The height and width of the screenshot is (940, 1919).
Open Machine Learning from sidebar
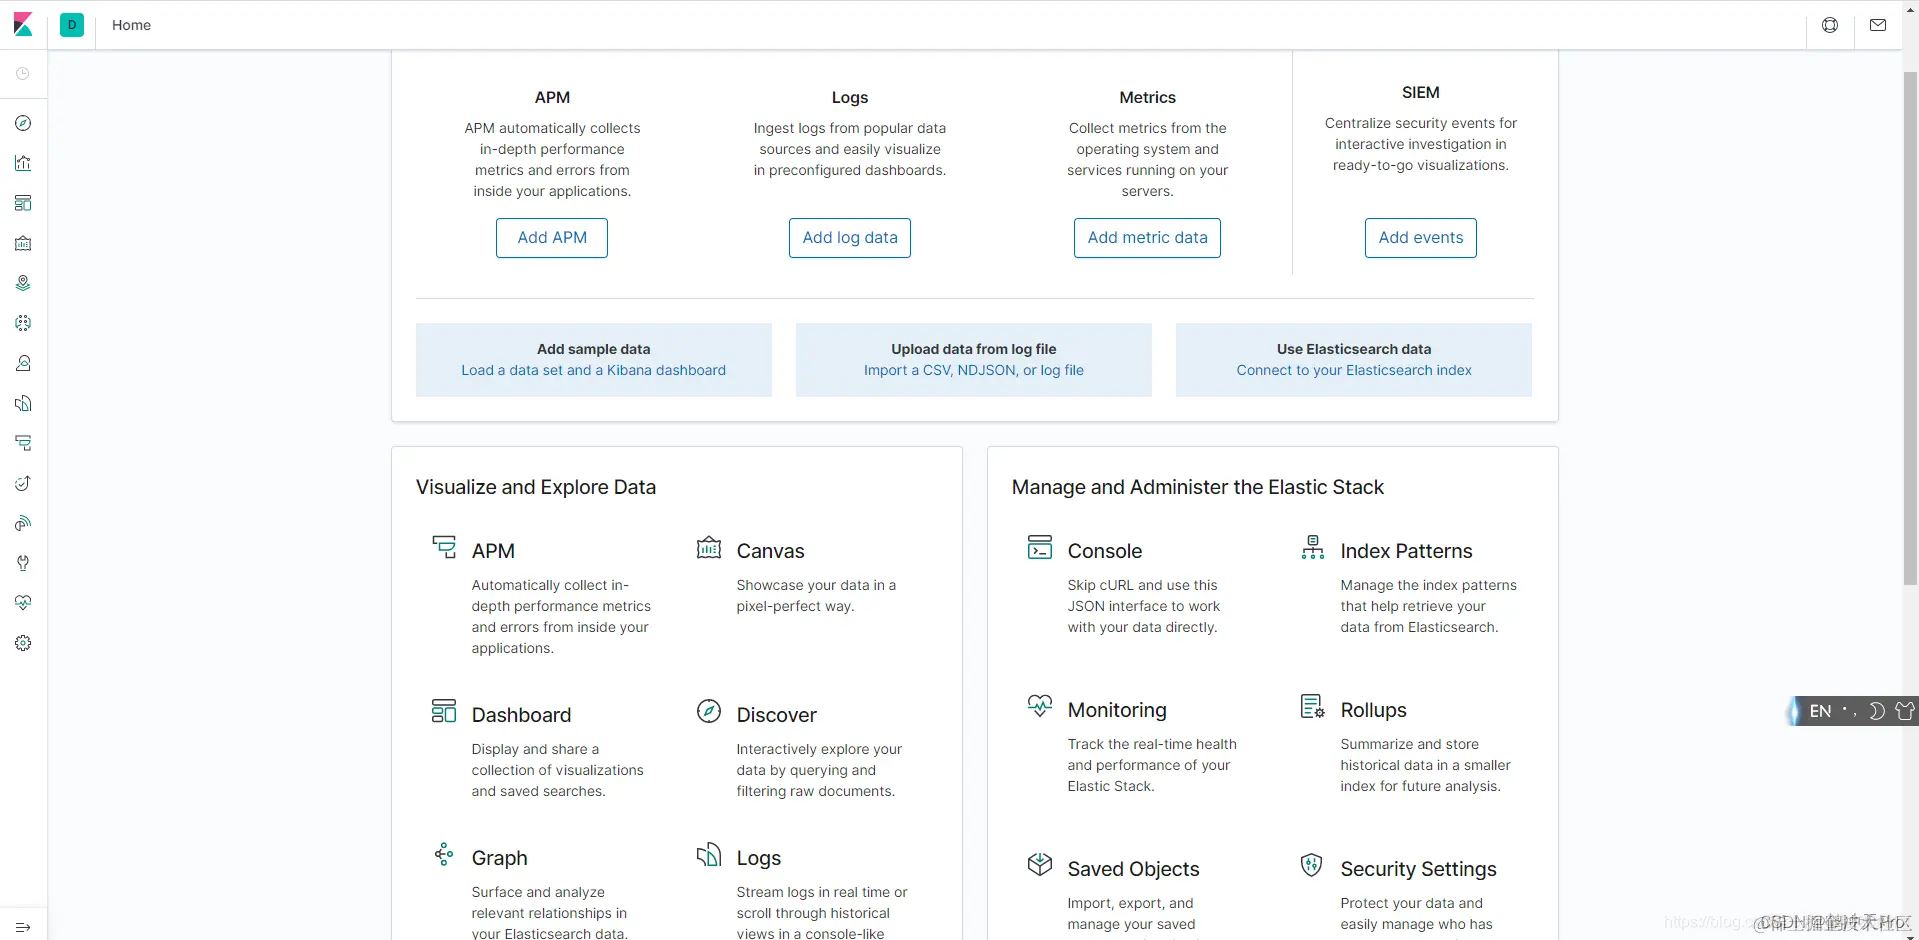23,323
